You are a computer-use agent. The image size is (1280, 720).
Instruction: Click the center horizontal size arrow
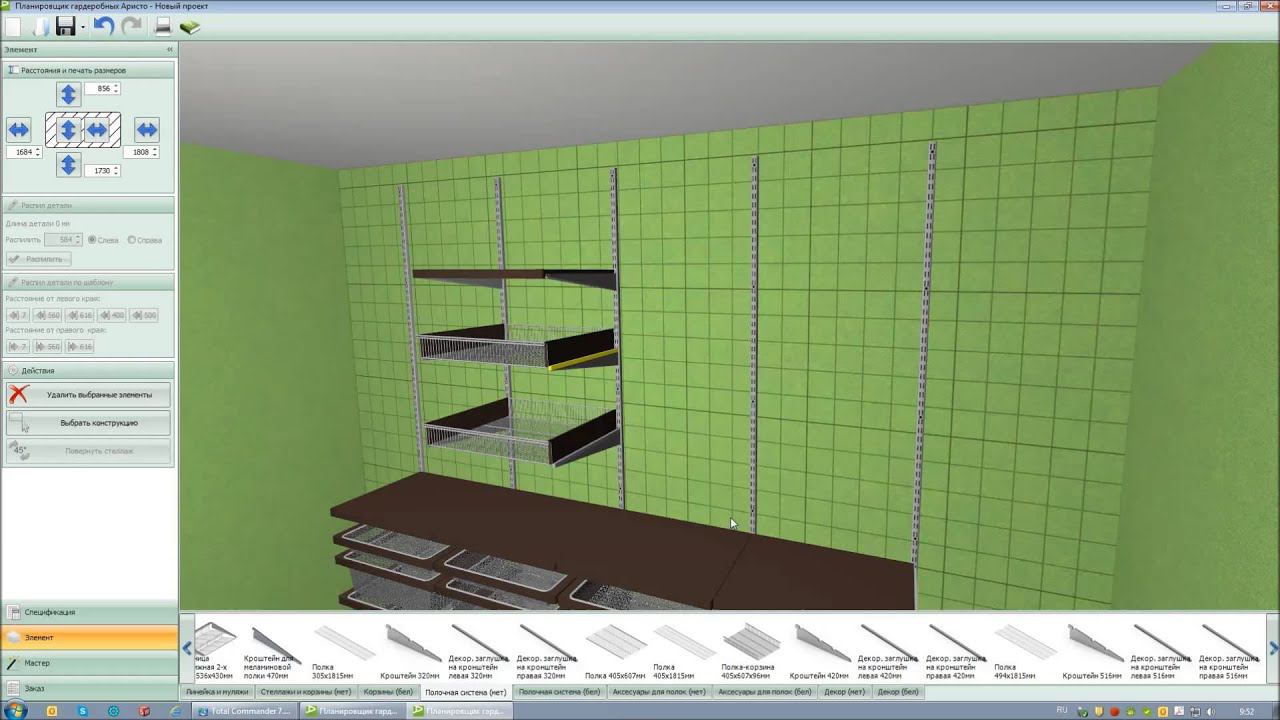[x=96, y=130]
